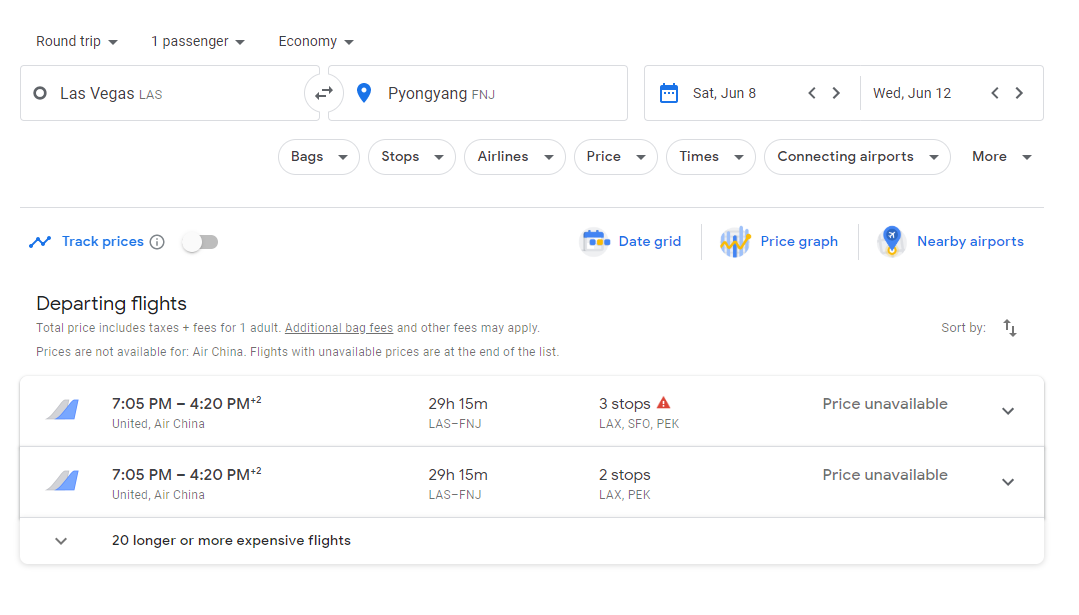Open the Price graph
The height and width of the screenshot is (615, 1079).
(x=779, y=241)
